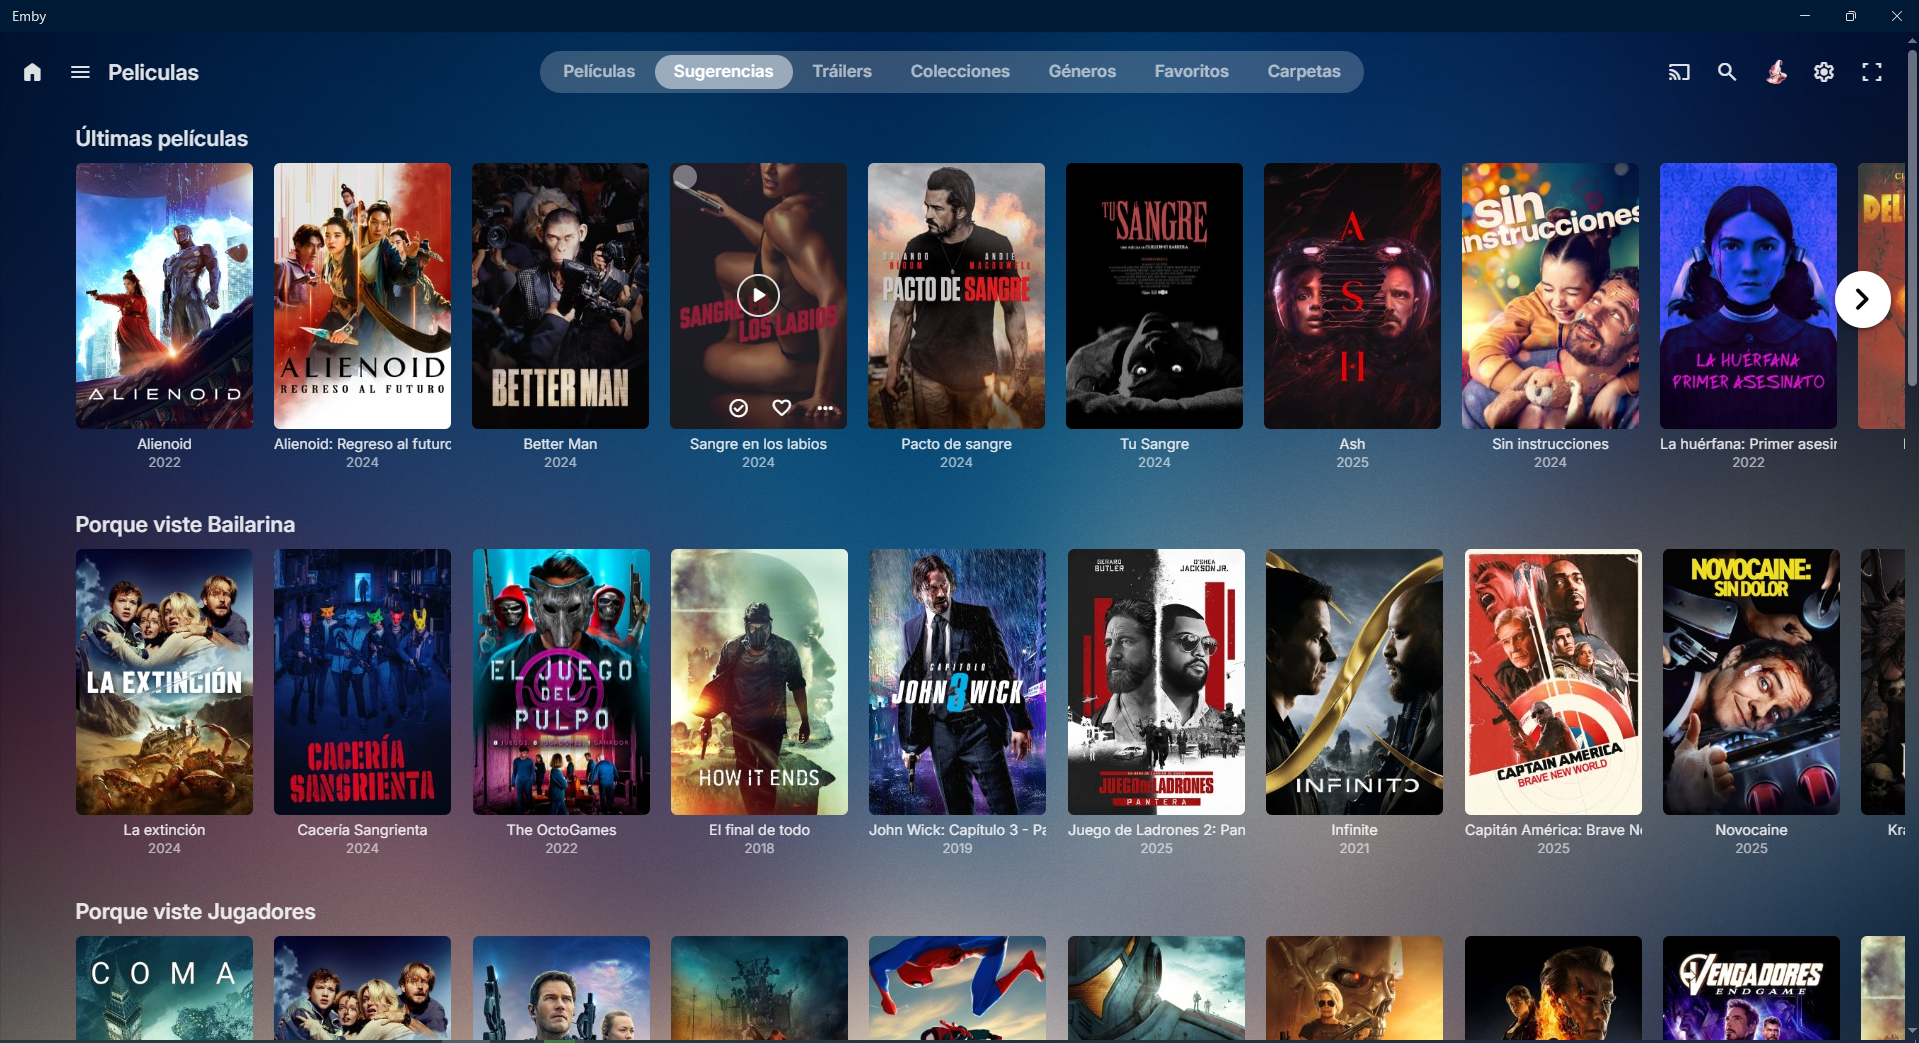
Task: Open La huérfana: Primer asesinato poster
Action: click(1748, 296)
